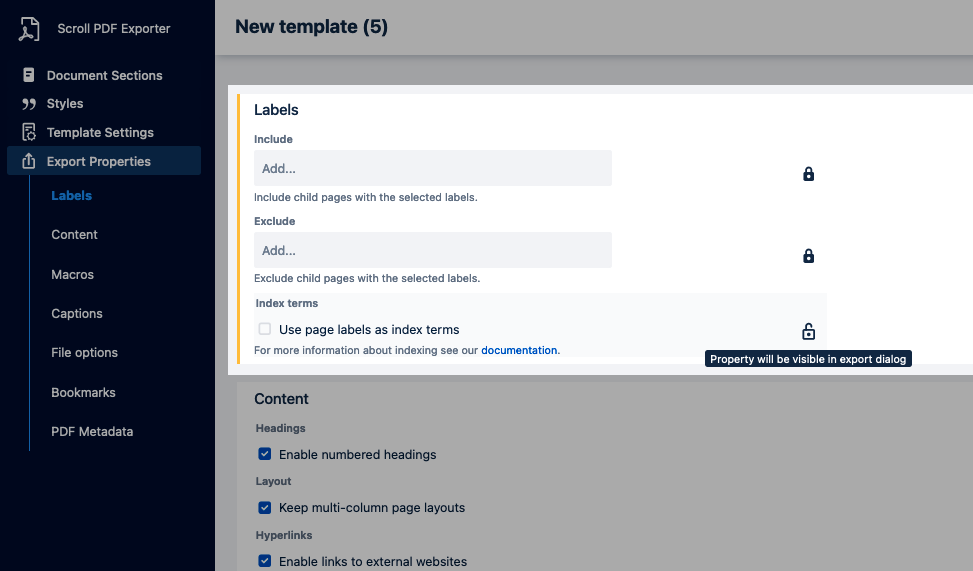973x571 pixels.
Task: Click the Template Settings gear-document icon
Action: pyautogui.click(x=29, y=133)
